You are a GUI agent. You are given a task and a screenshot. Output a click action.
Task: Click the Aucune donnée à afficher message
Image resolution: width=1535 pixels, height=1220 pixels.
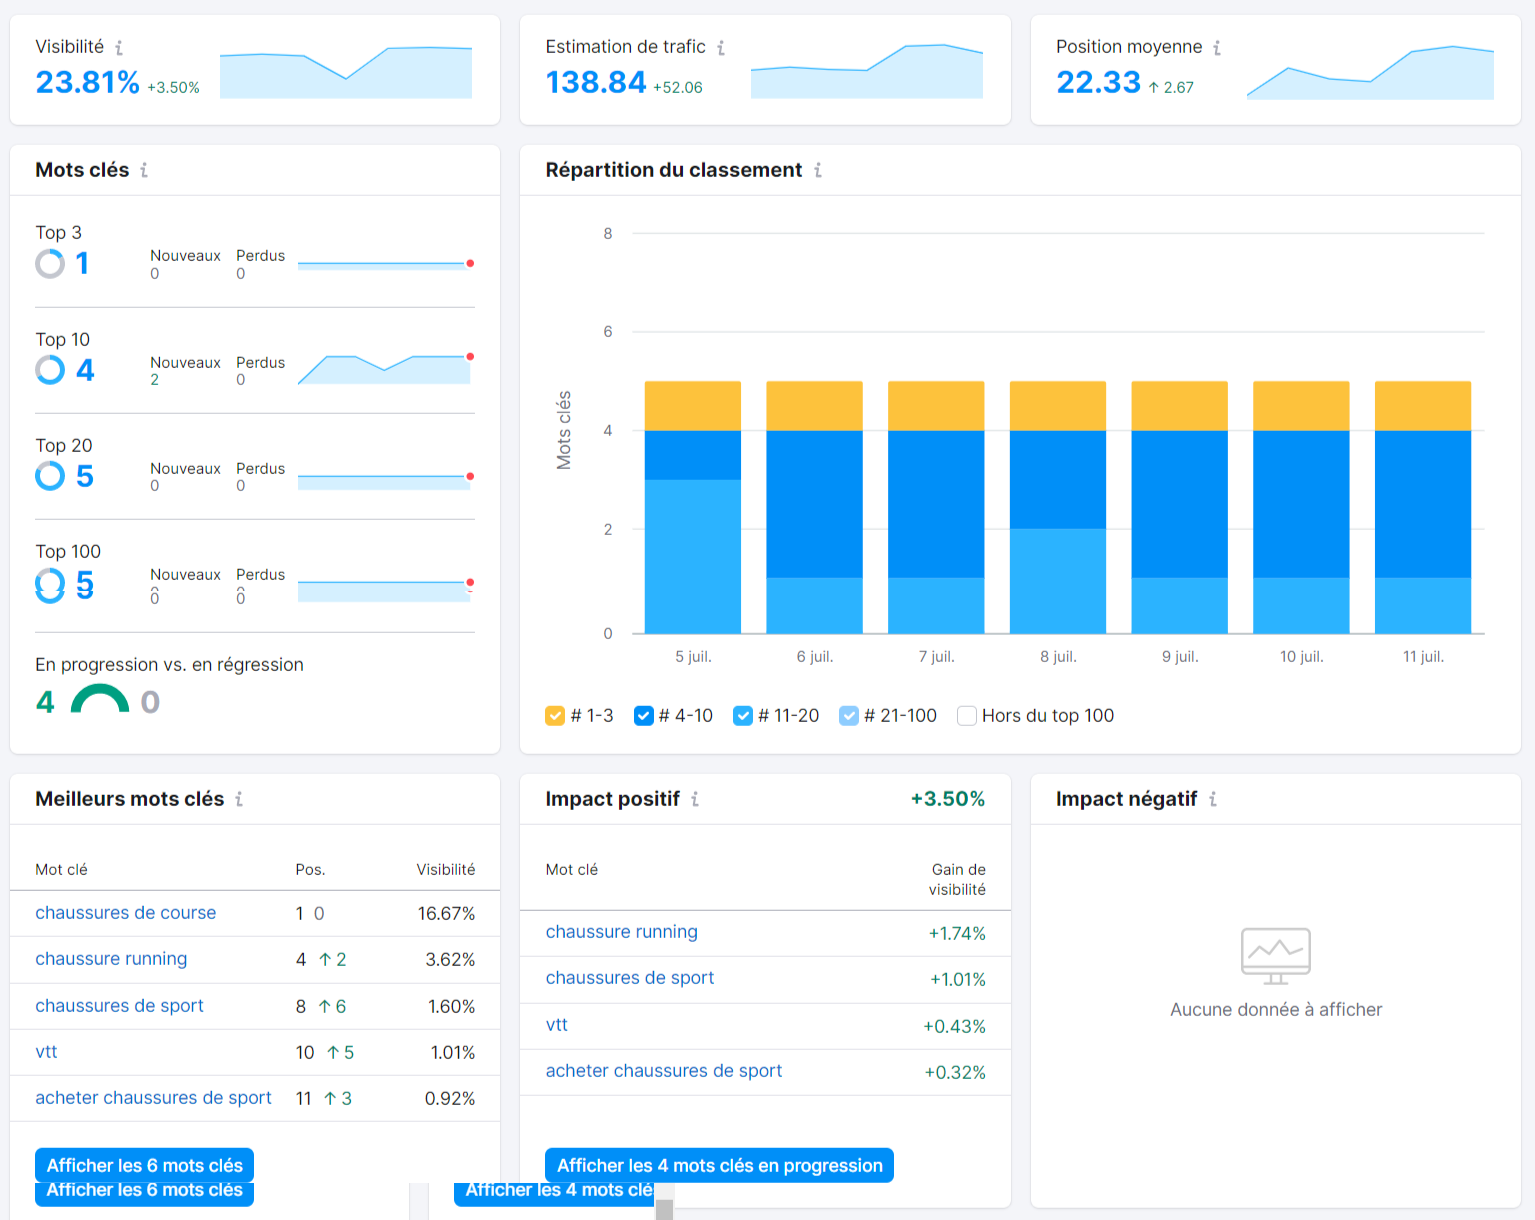click(1276, 1010)
